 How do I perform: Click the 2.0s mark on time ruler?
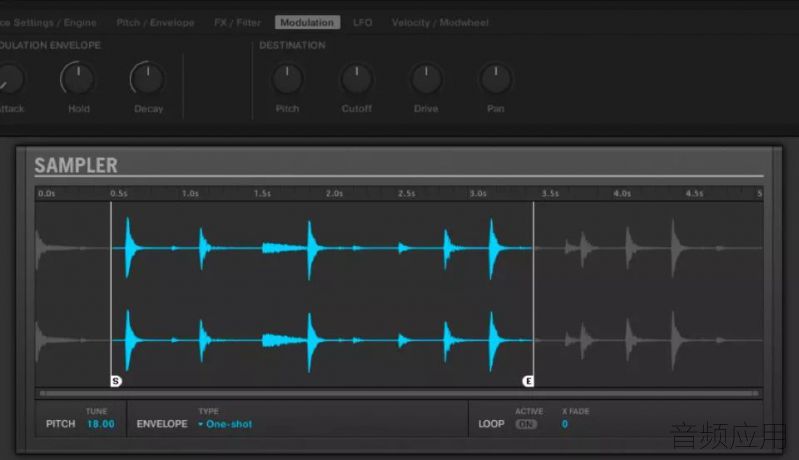click(x=334, y=194)
